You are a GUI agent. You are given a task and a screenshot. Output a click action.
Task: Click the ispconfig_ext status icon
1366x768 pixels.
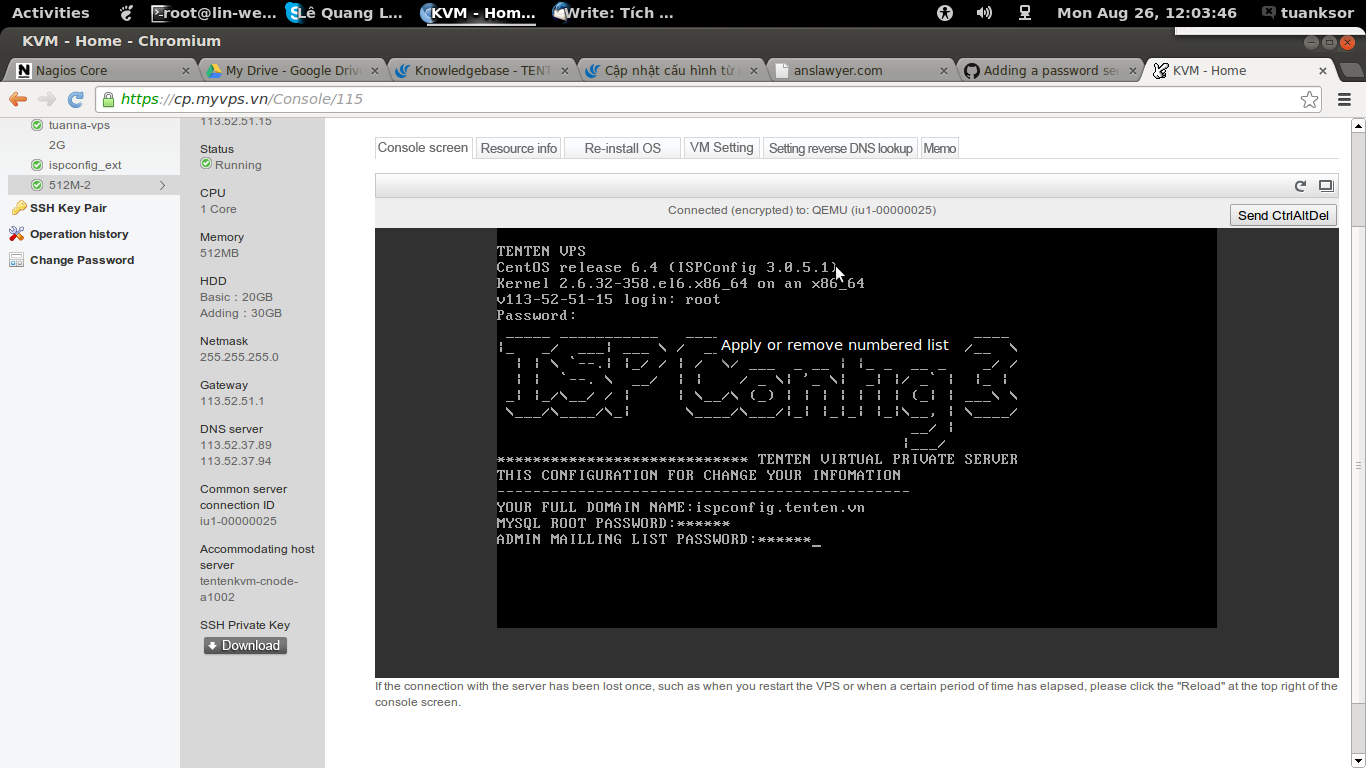37,165
